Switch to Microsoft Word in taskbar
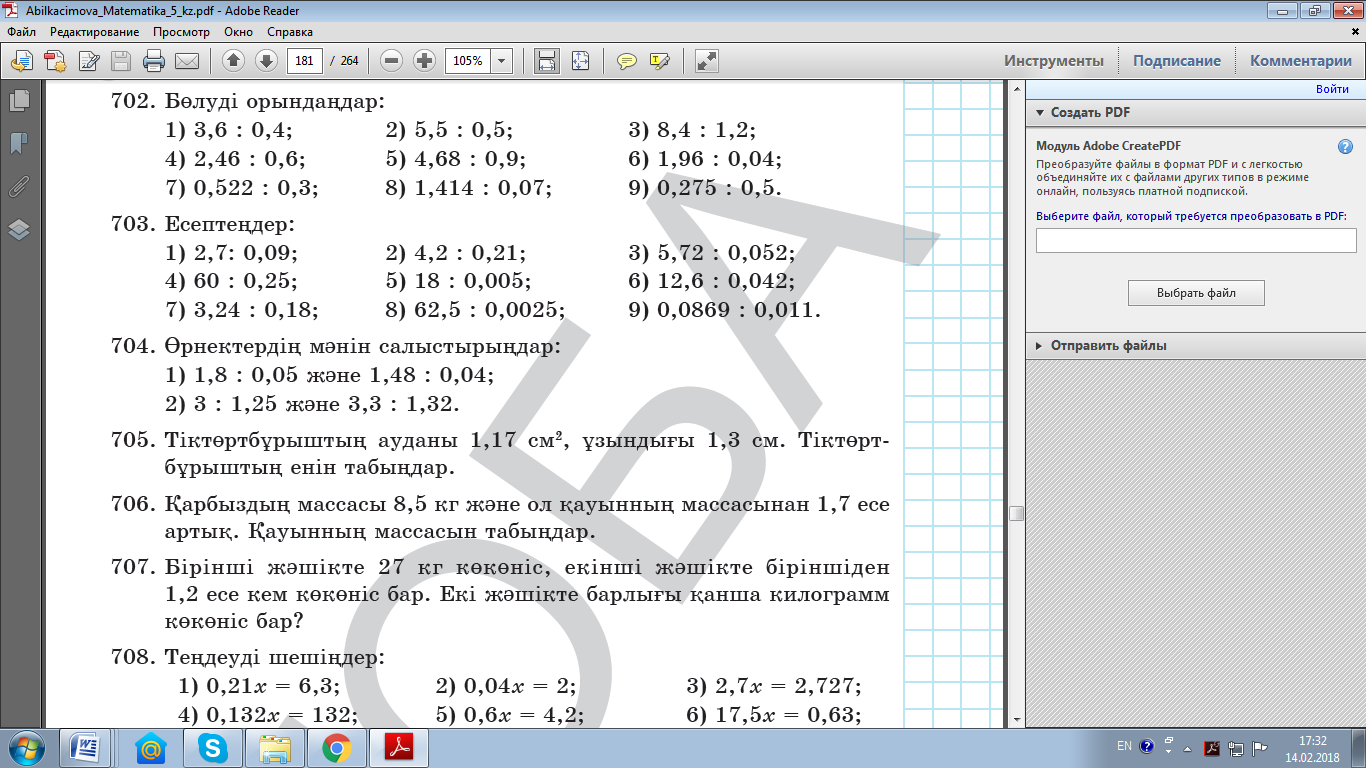Image resolution: width=1366 pixels, height=768 pixels. 86,748
